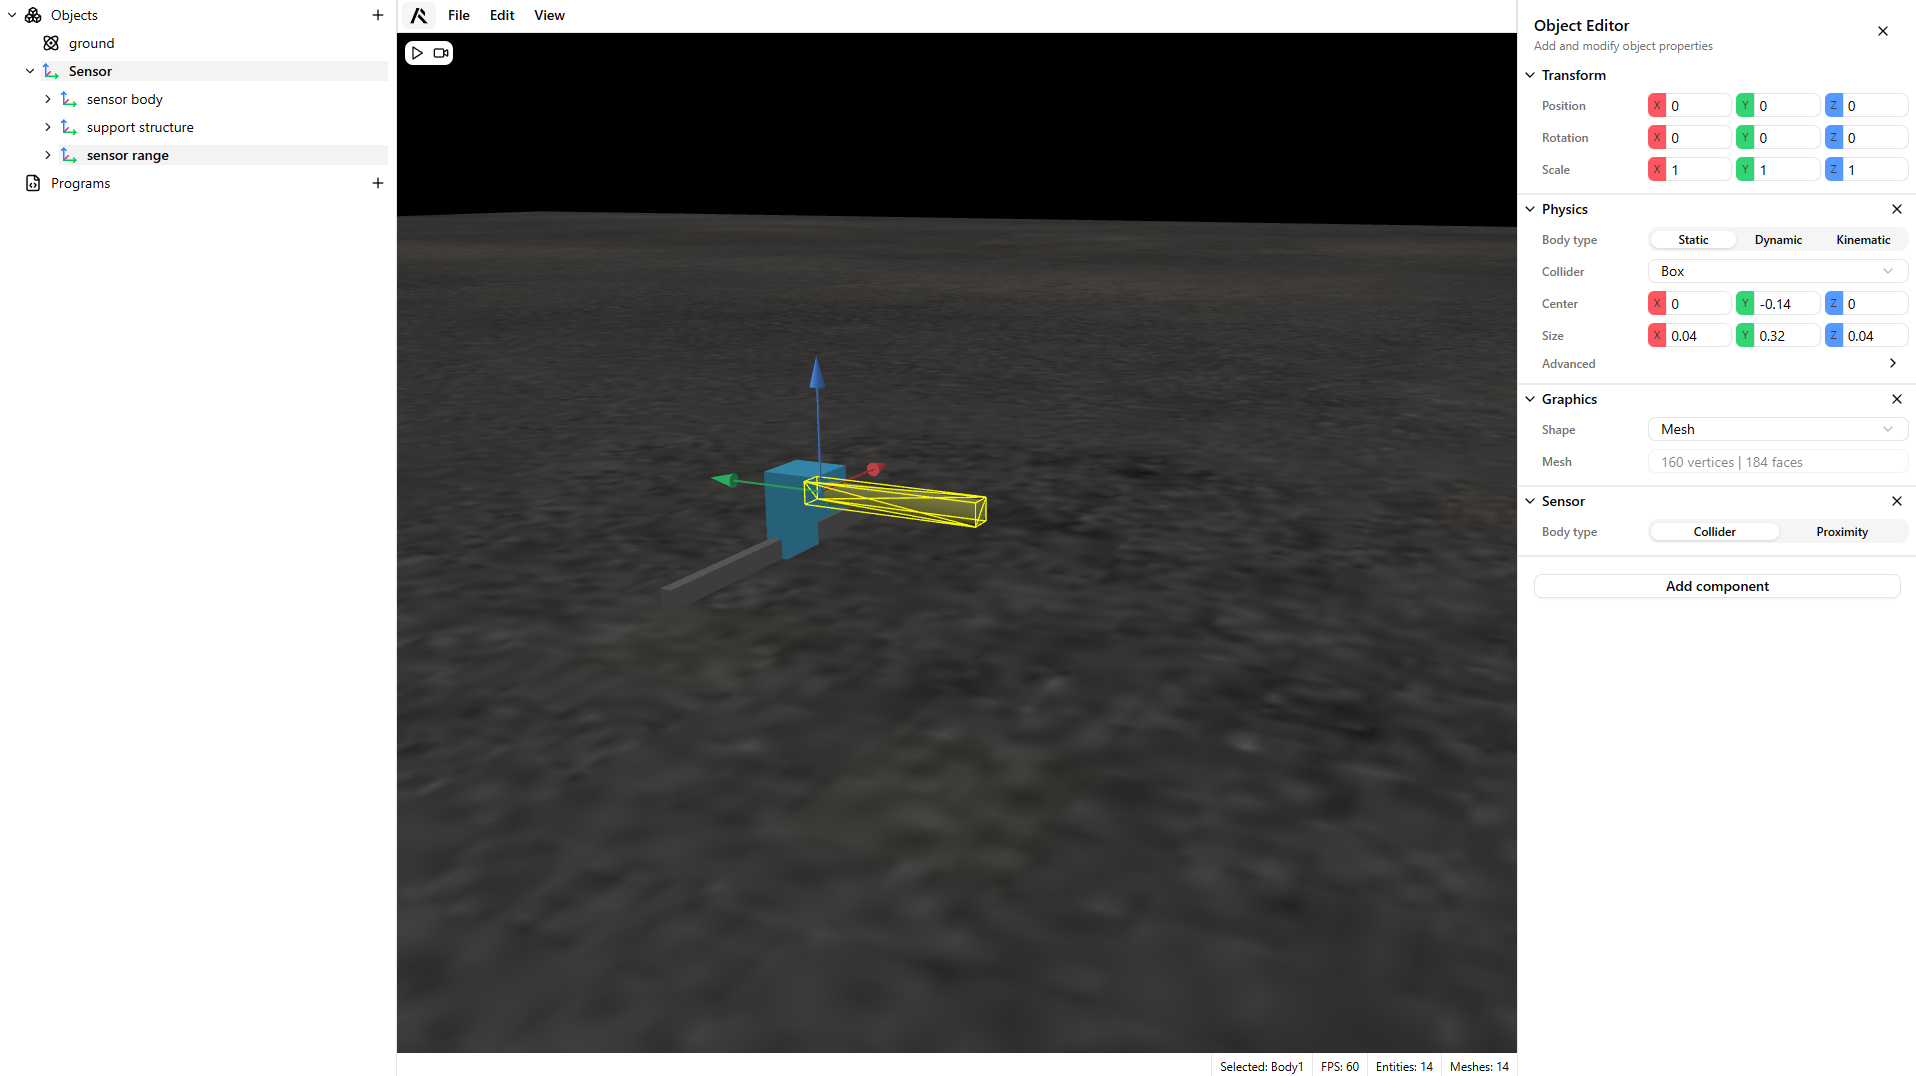
Task: Click the Add component button
Action: pyautogui.click(x=1716, y=586)
